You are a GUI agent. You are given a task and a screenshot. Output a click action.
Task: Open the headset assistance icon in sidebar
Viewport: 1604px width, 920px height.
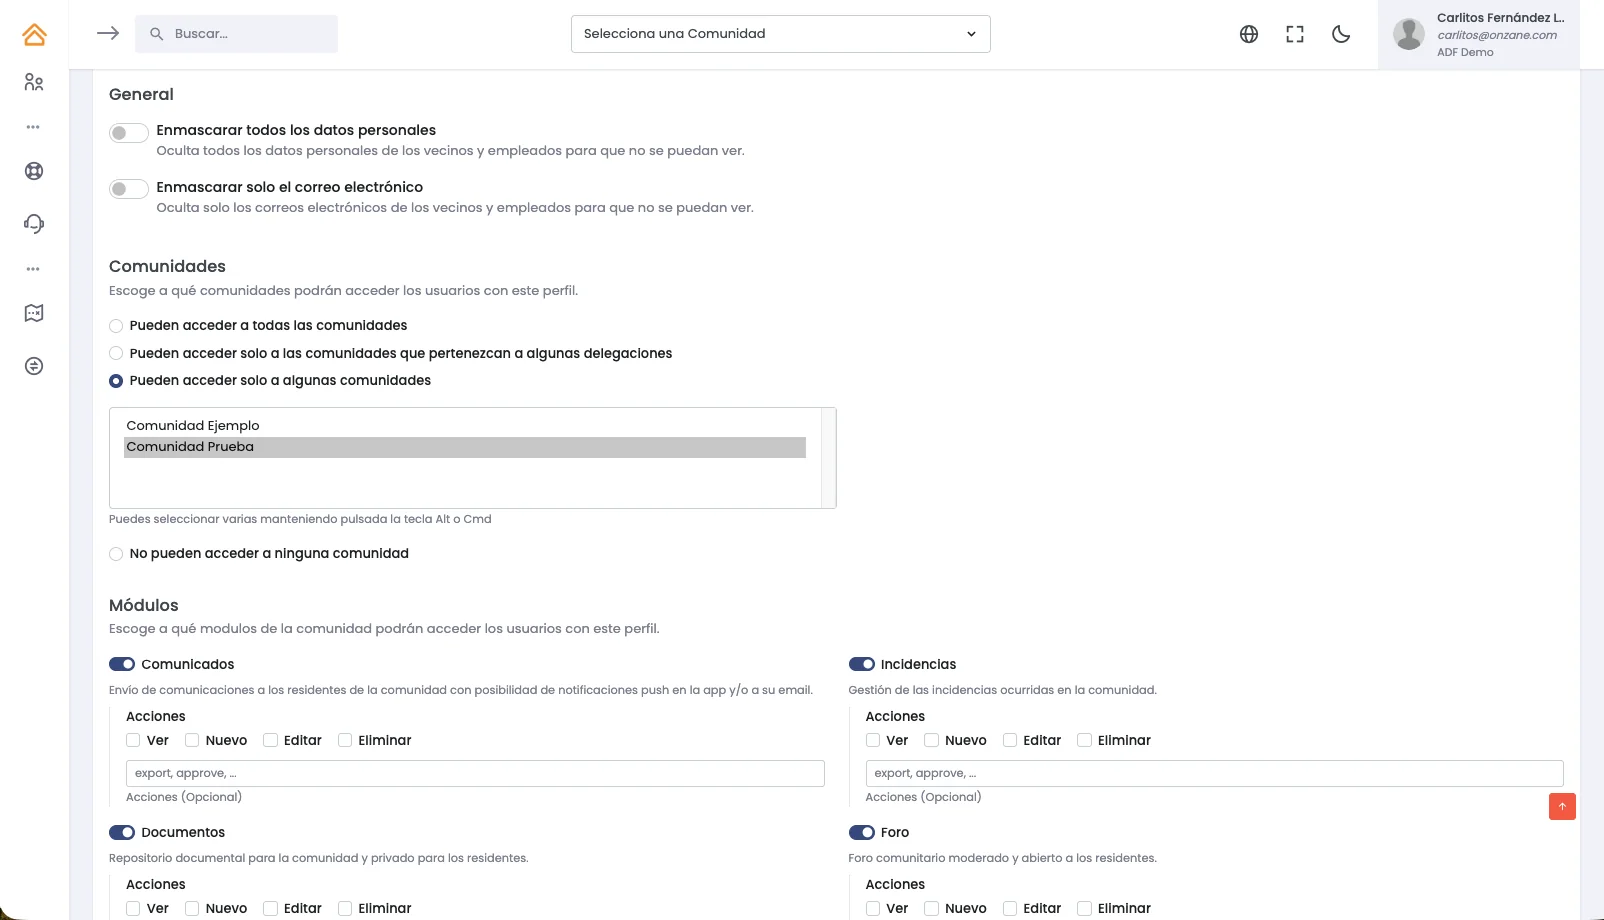pyautogui.click(x=34, y=223)
